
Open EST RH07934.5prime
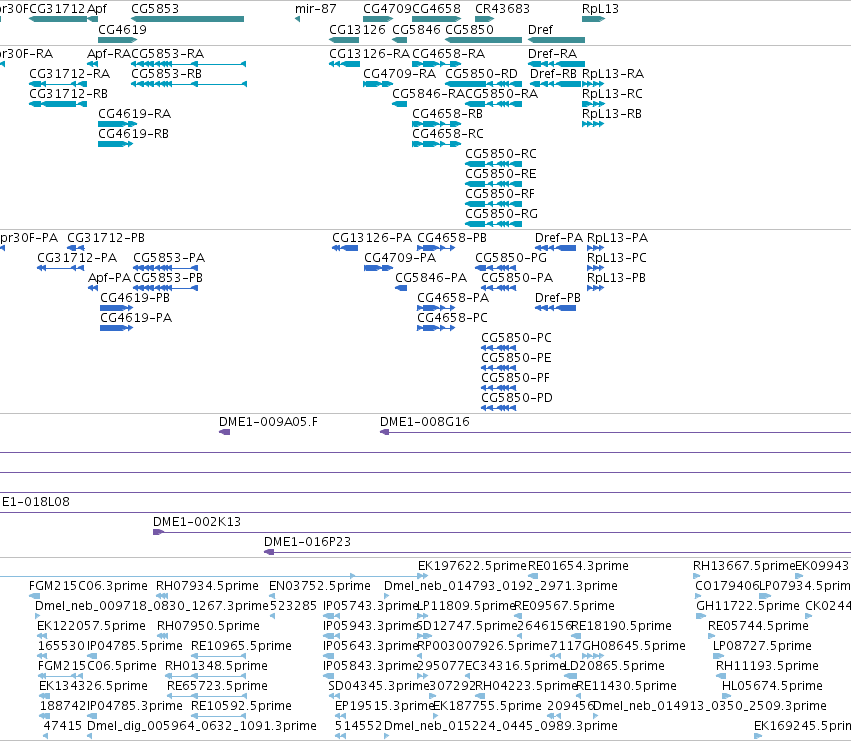point(207,586)
